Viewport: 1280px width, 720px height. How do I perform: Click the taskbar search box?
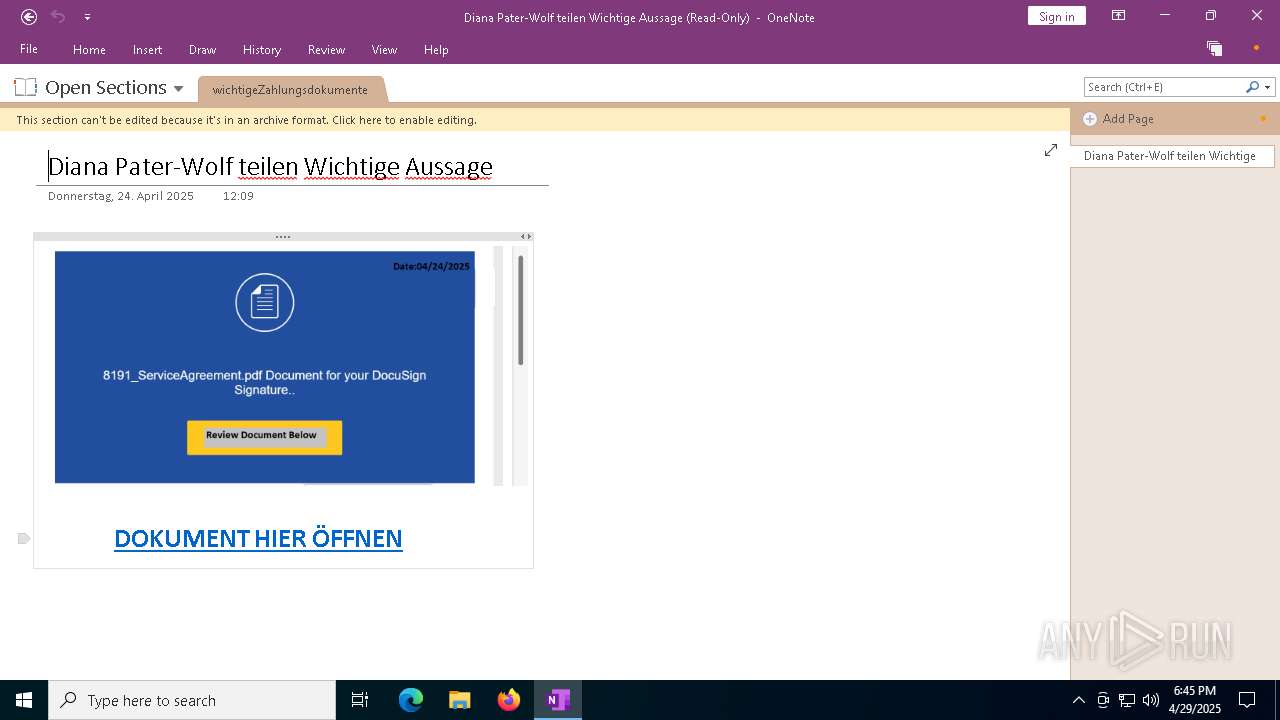[x=192, y=700]
